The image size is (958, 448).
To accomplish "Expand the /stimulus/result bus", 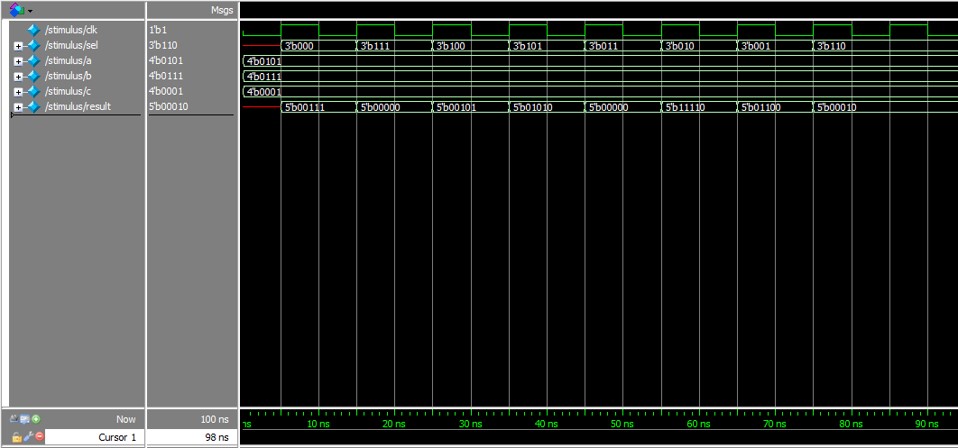I will (18, 108).
